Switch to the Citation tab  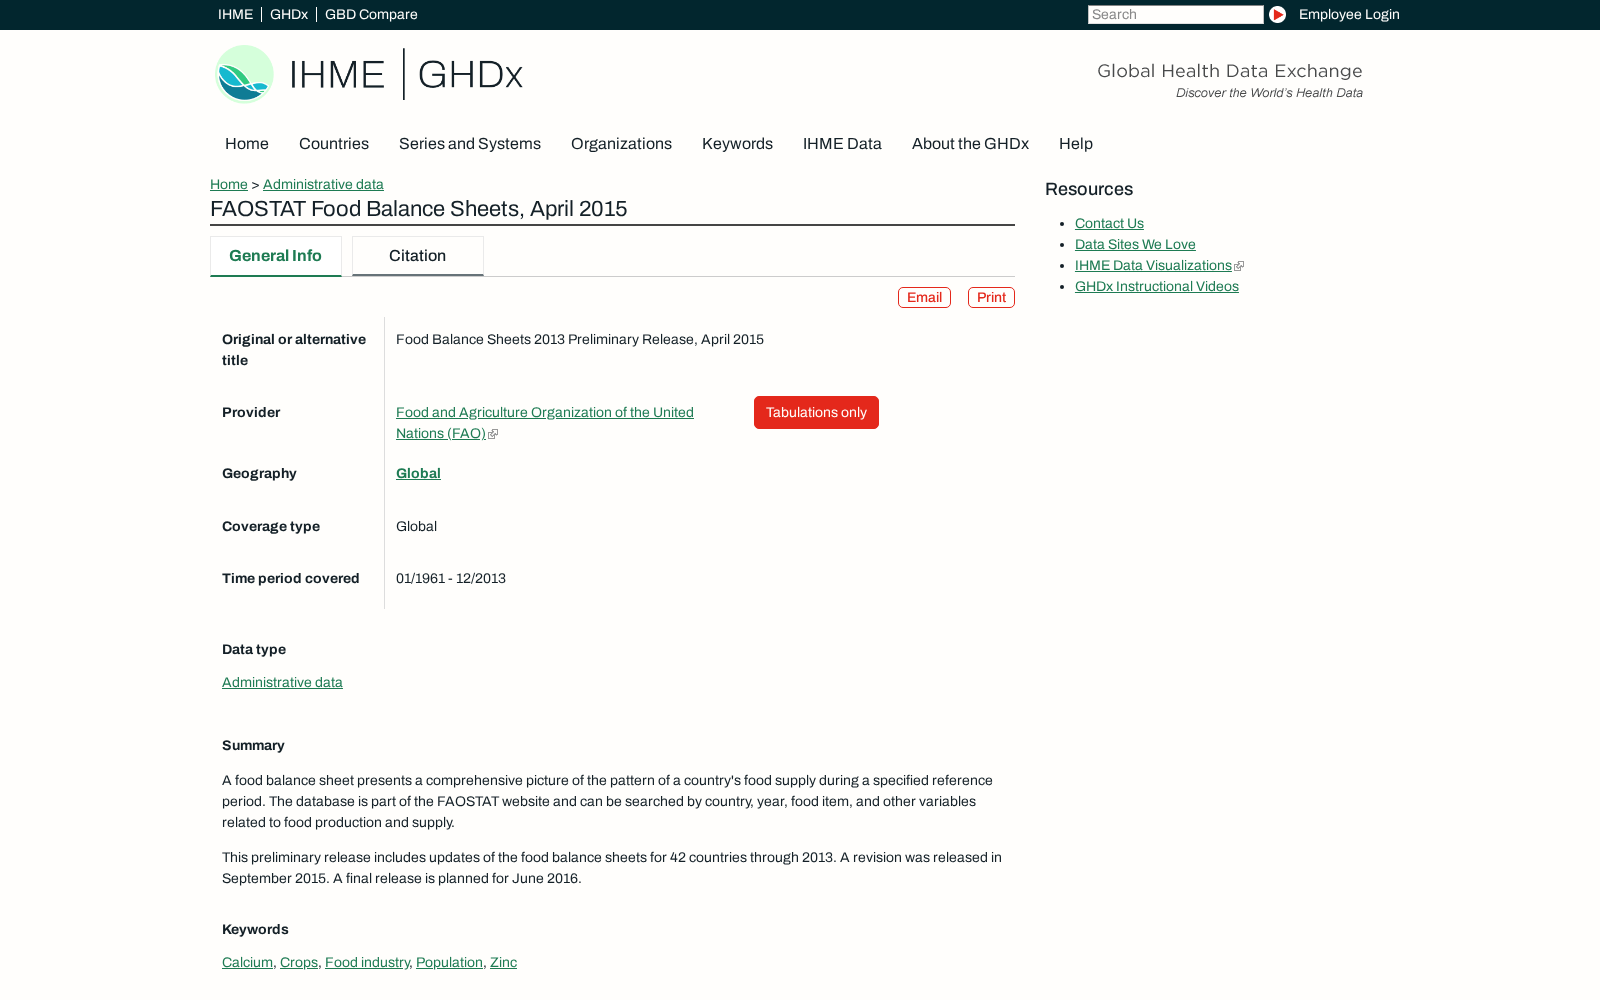418,256
